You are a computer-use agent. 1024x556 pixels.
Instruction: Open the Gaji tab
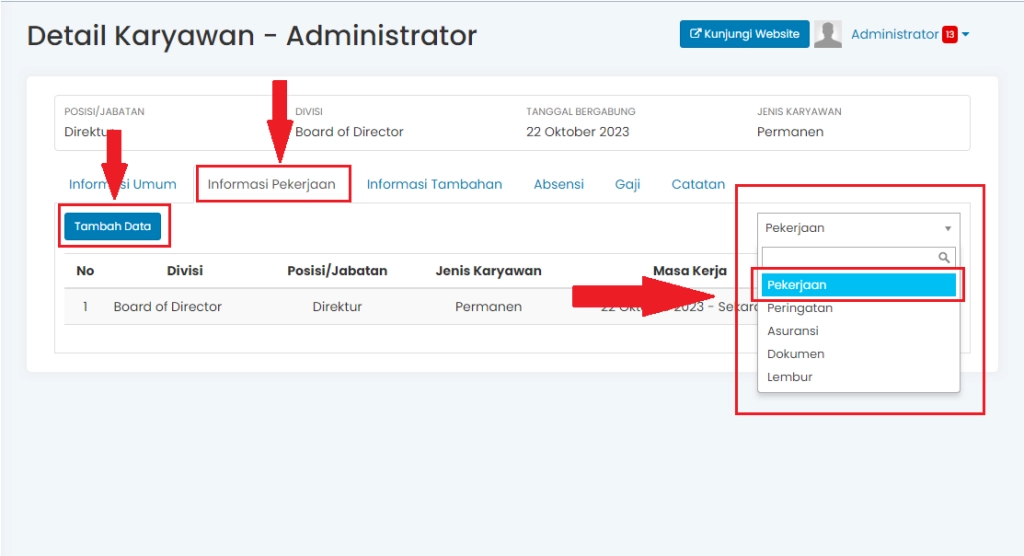627,184
